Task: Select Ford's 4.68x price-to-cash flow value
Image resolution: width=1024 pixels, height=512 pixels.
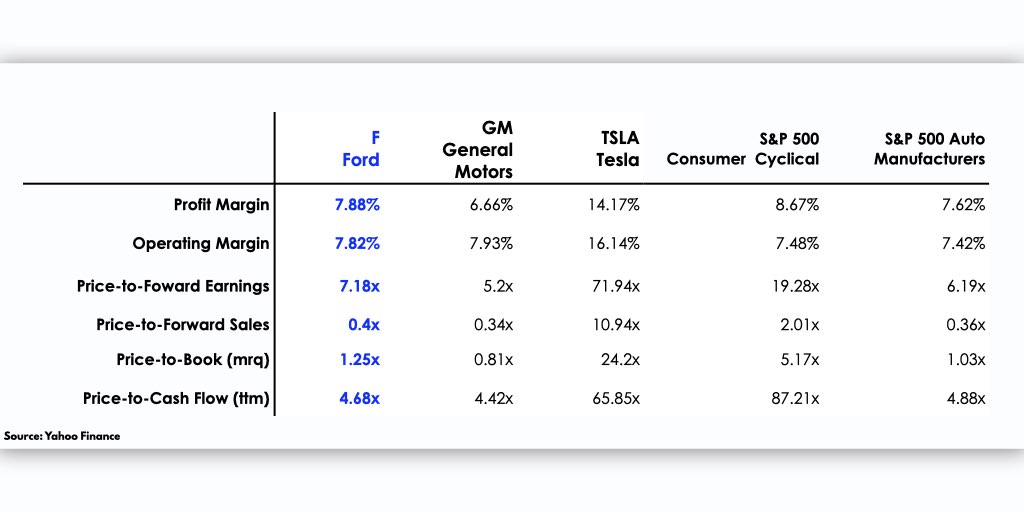Action: tap(359, 398)
